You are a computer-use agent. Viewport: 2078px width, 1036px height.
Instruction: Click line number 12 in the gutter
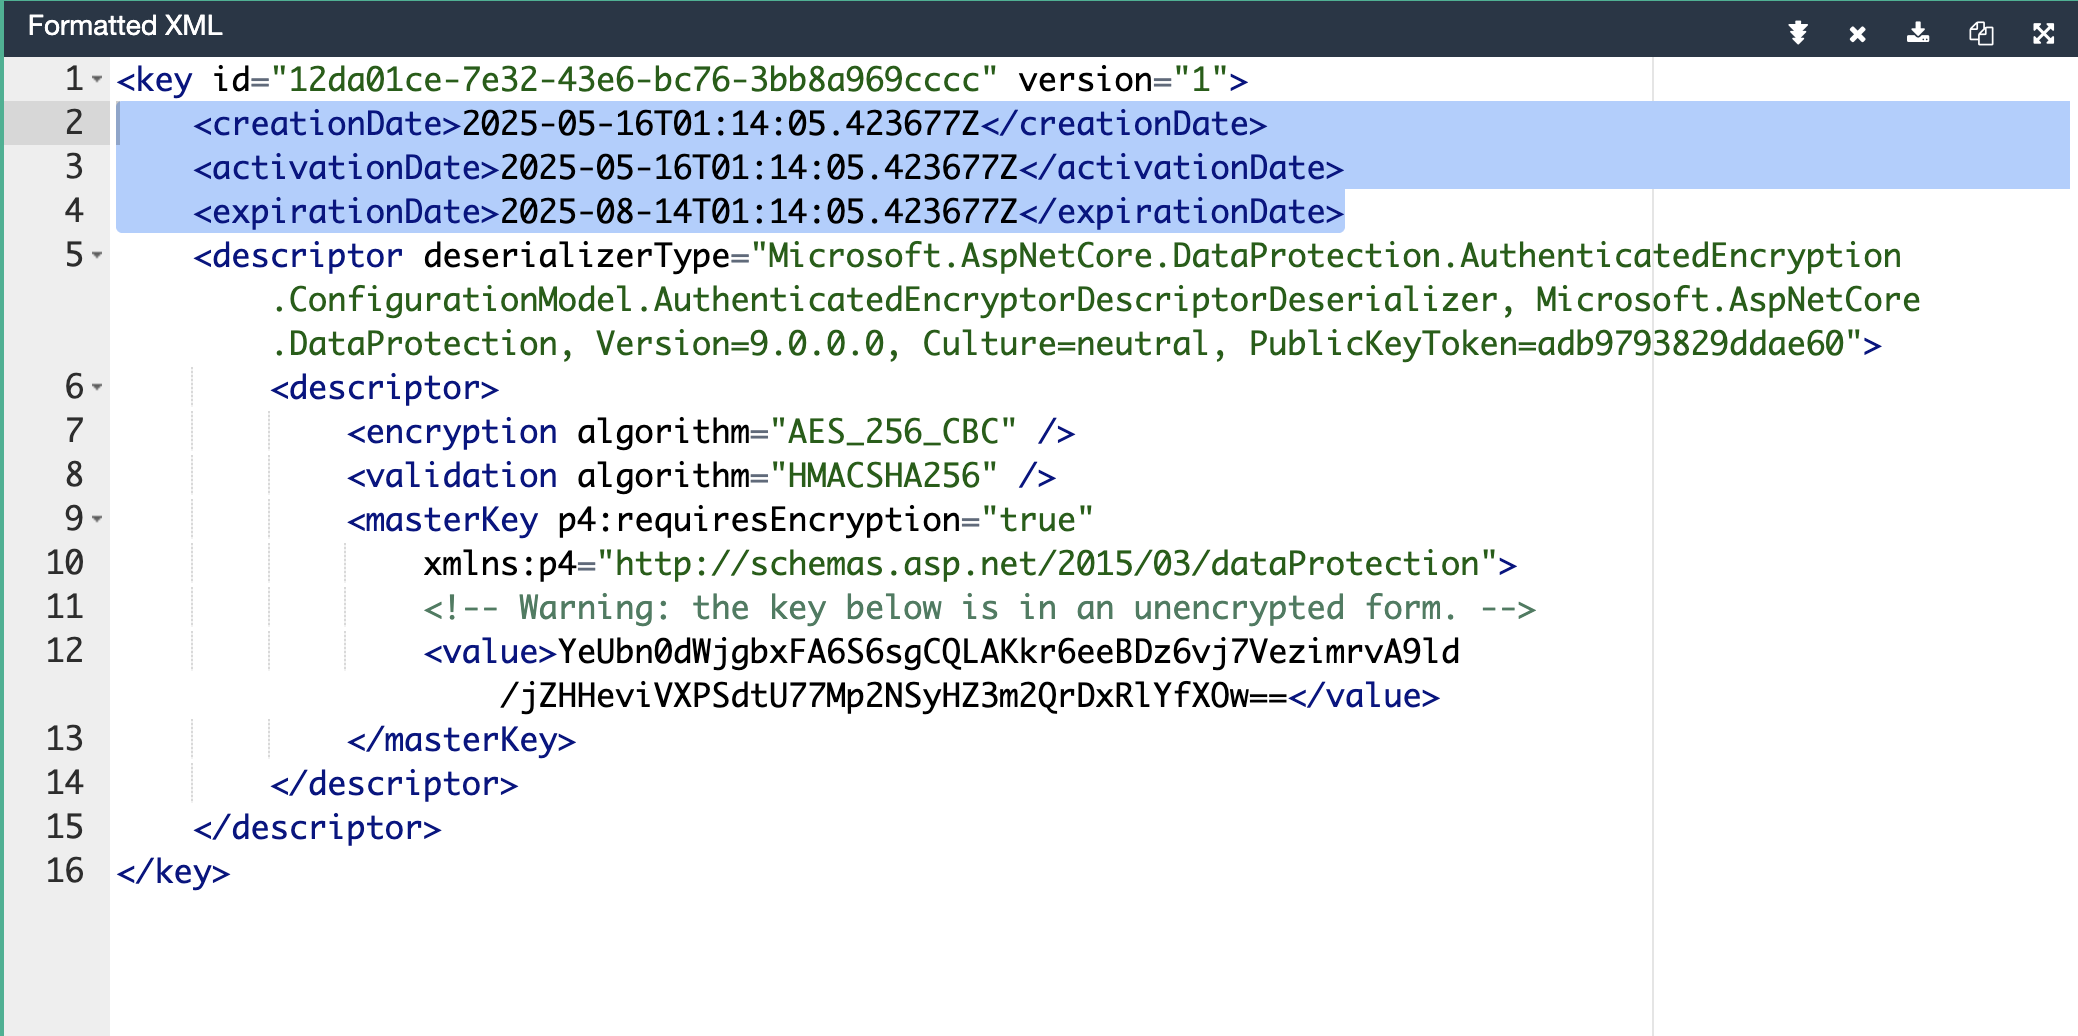[x=65, y=651]
